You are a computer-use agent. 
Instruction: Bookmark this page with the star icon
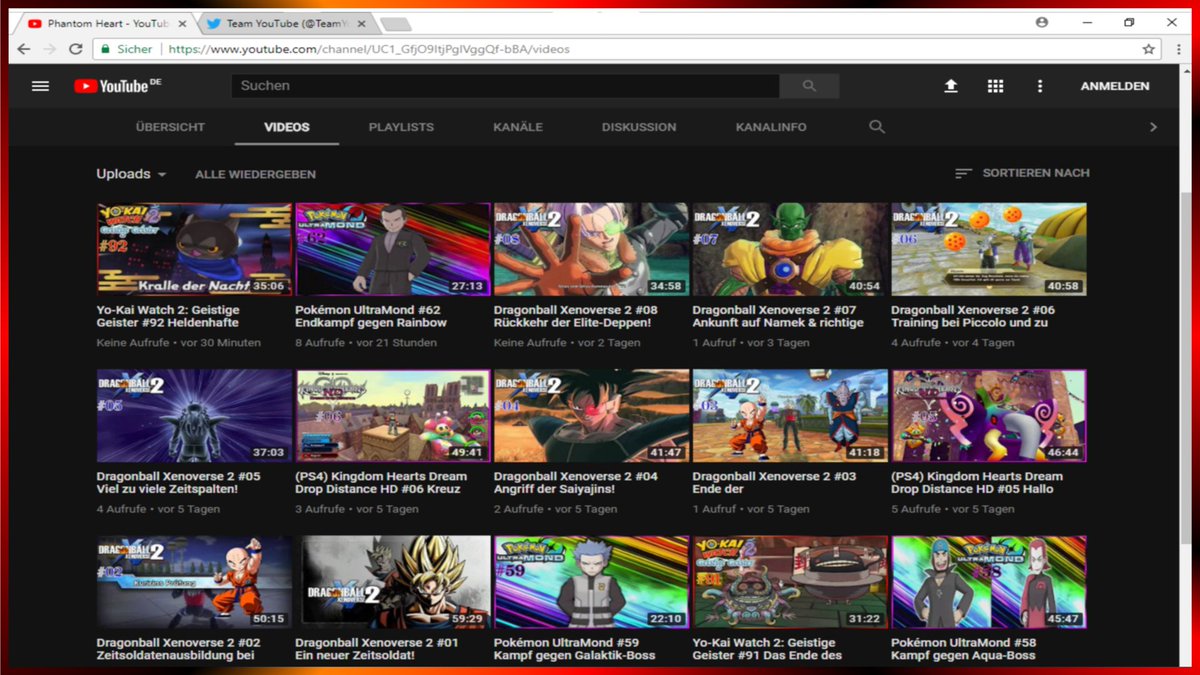click(1149, 49)
